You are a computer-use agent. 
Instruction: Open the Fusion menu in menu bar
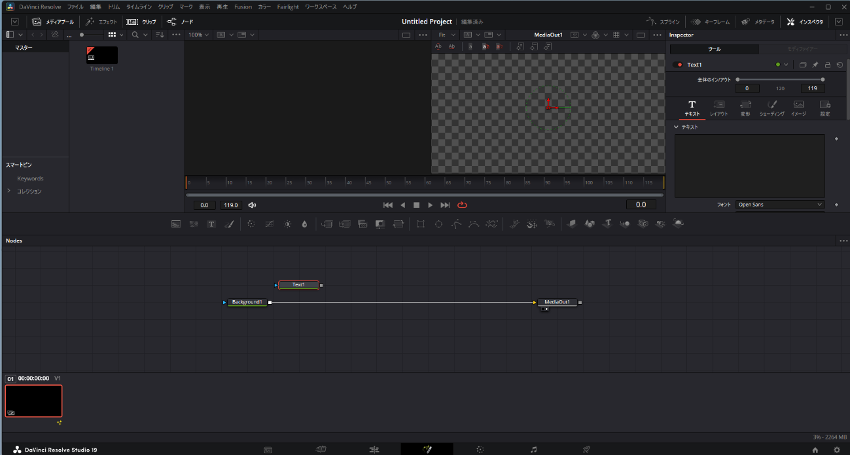tap(243, 6)
